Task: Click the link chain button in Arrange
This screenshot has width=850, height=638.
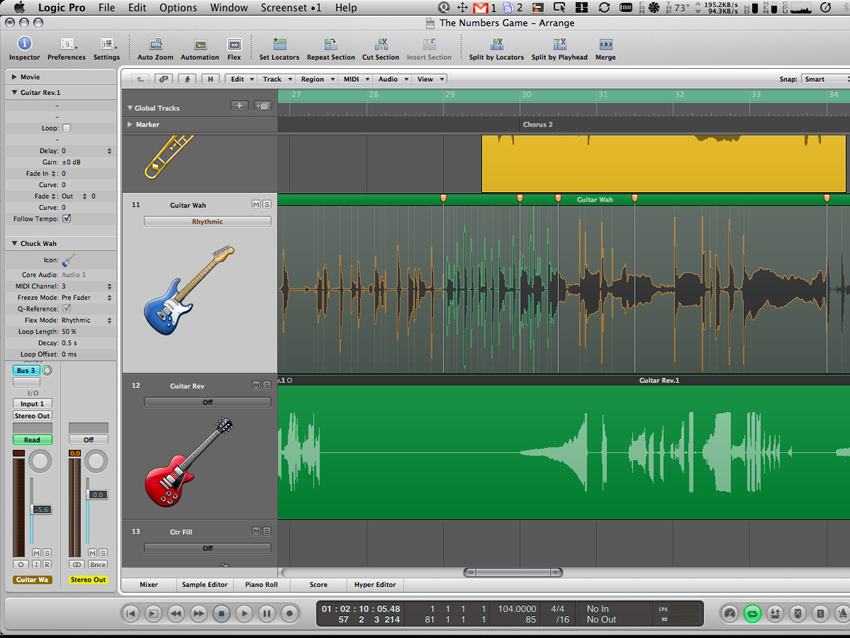Action: [163, 79]
